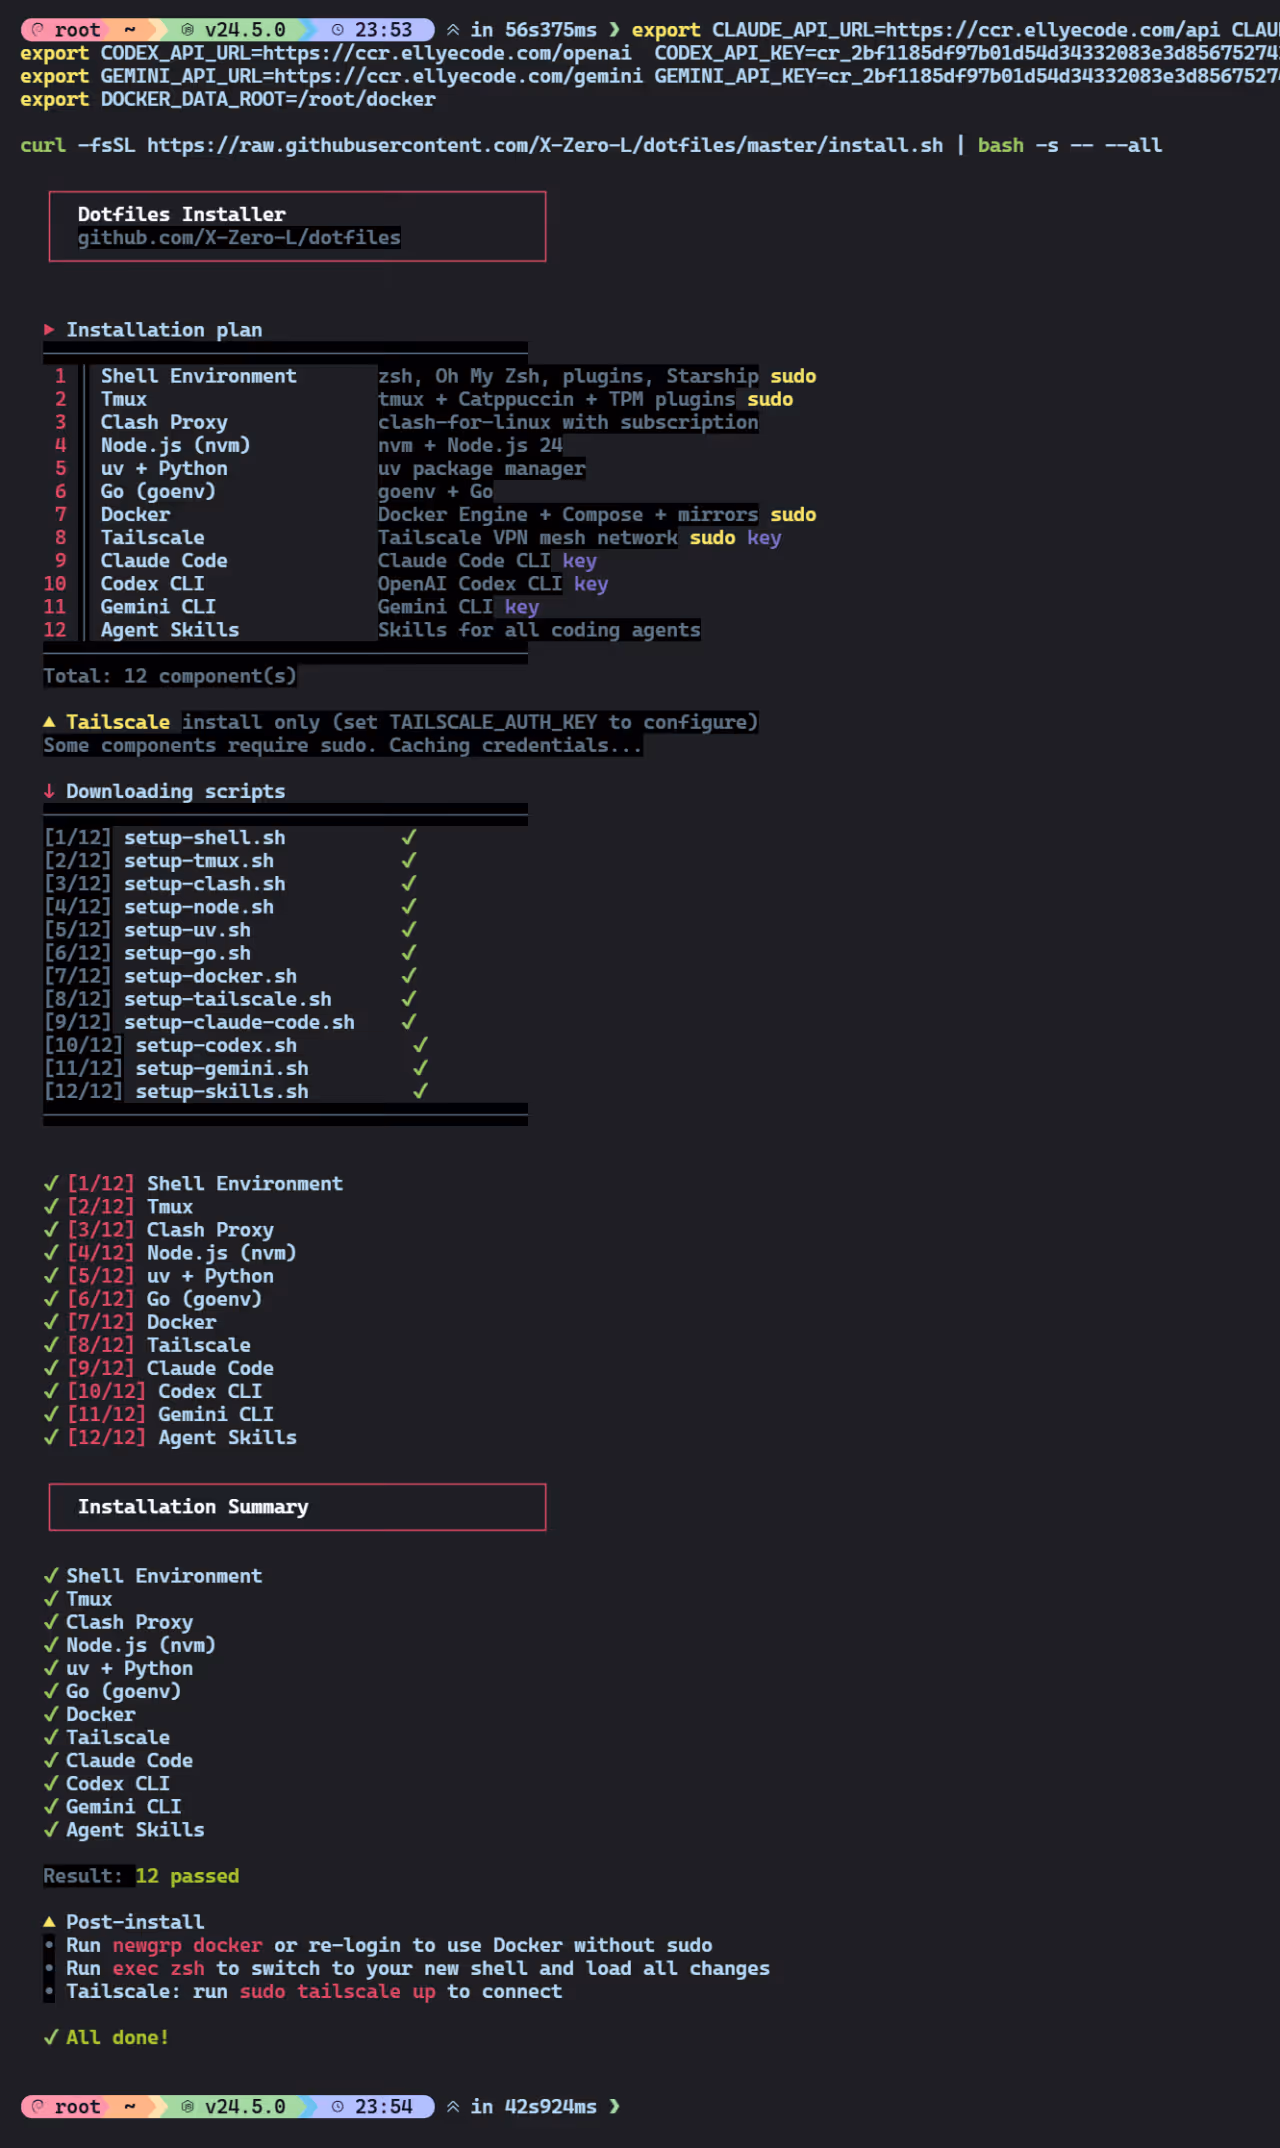Viewport: 1280px width, 2148px height.
Task: Click the warning triangle beside Post-install
Action: tap(49, 1922)
